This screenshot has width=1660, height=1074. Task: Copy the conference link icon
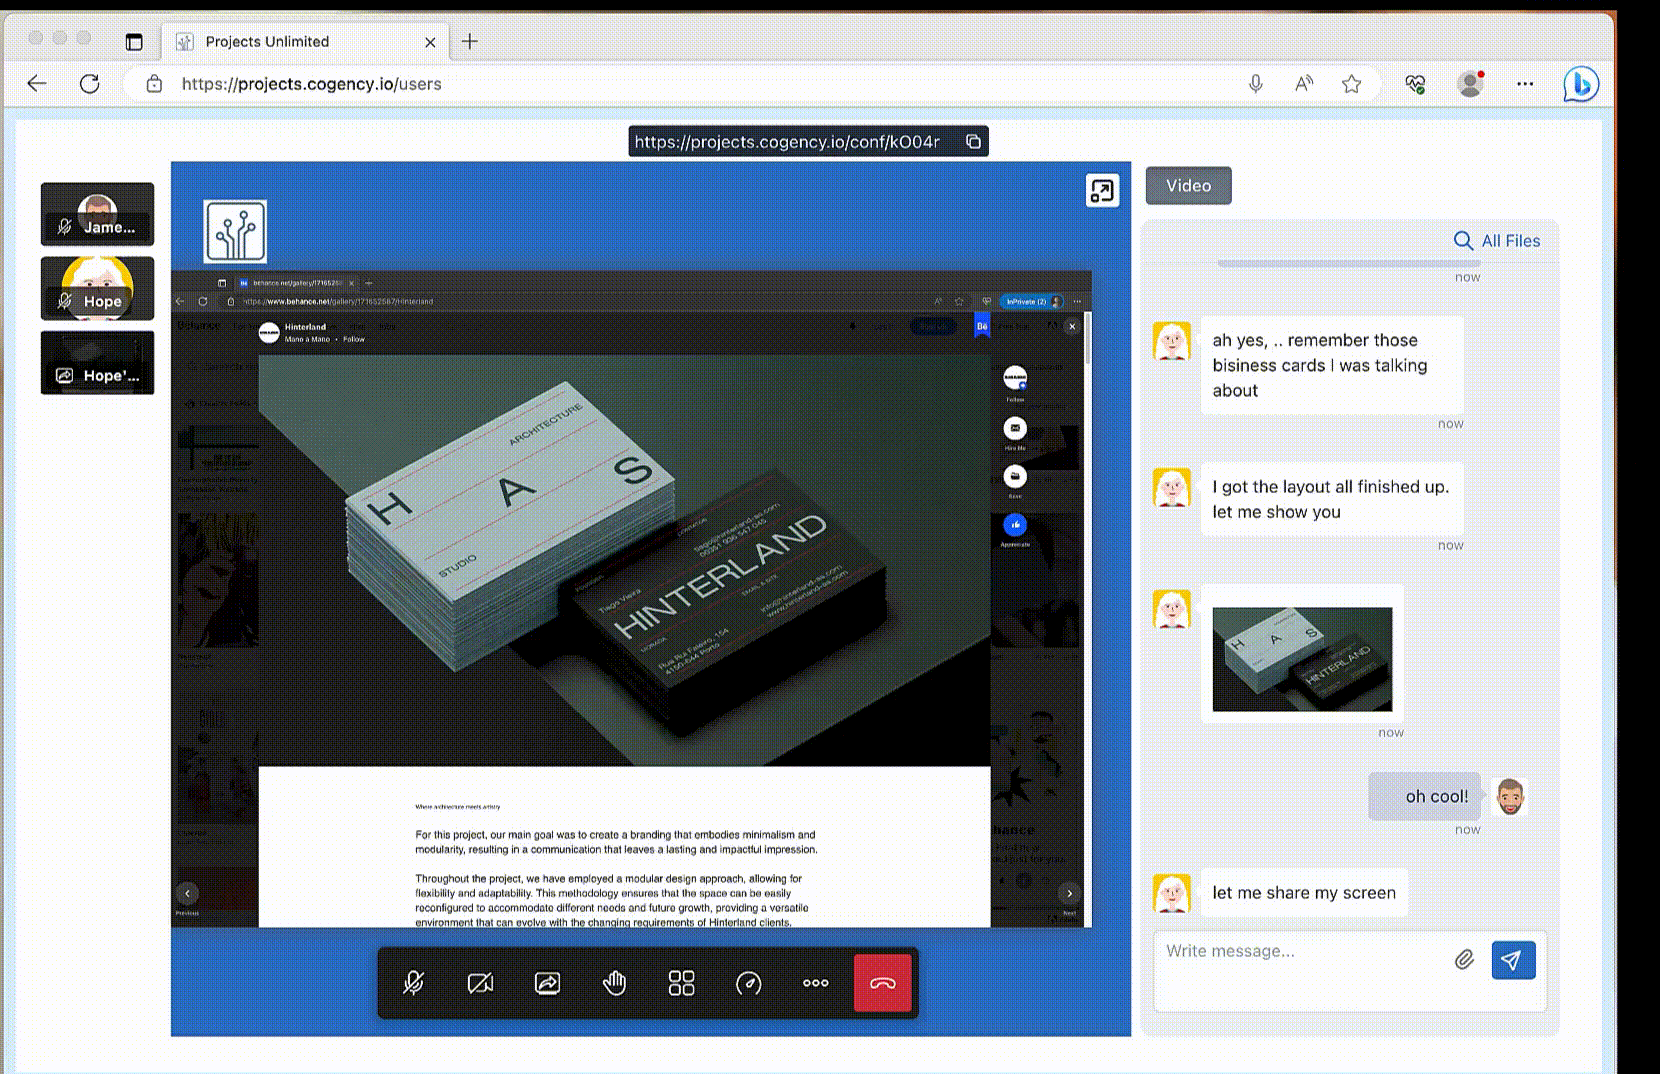[x=973, y=142]
